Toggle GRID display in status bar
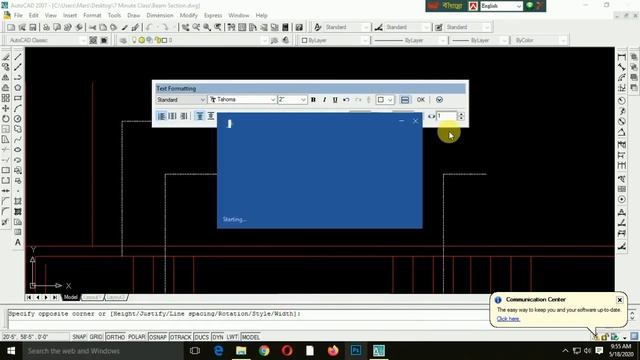Screen dimensions: 640x360 tap(96, 337)
